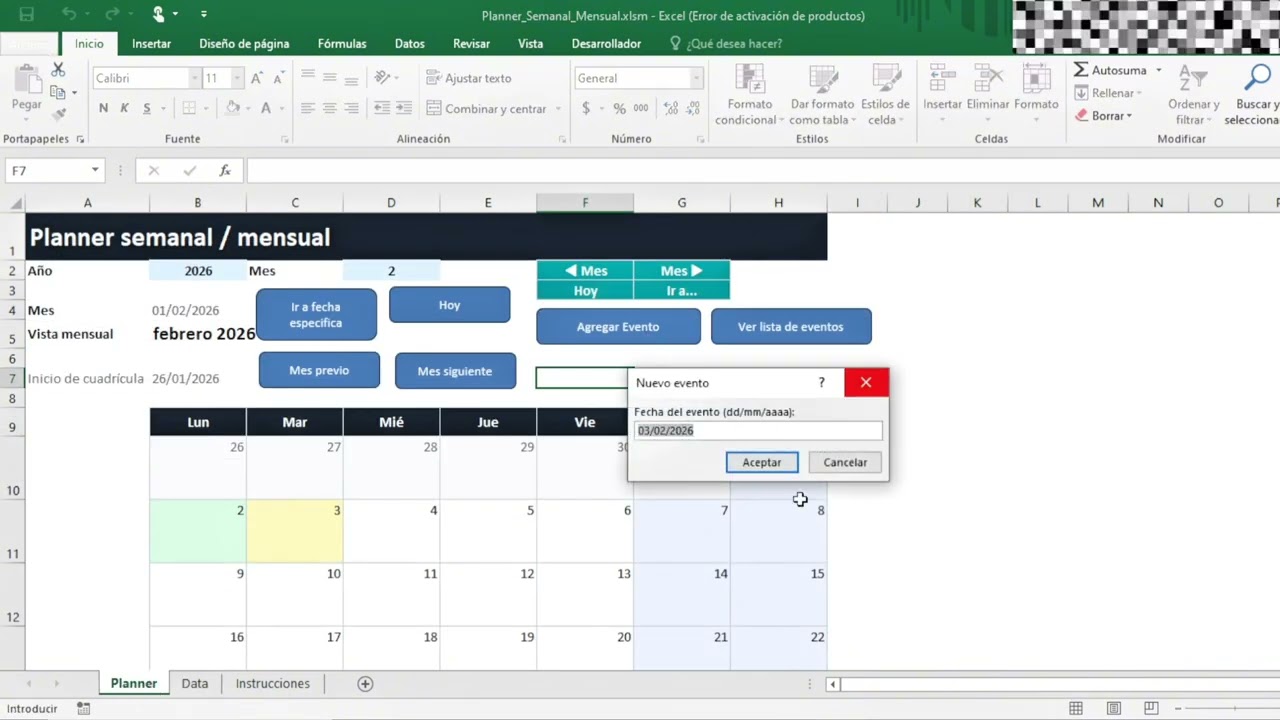Viewport: 1280px width, 720px height.
Task: Open the Datos ribbon tab
Action: pyautogui.click(x=410, y=43)
